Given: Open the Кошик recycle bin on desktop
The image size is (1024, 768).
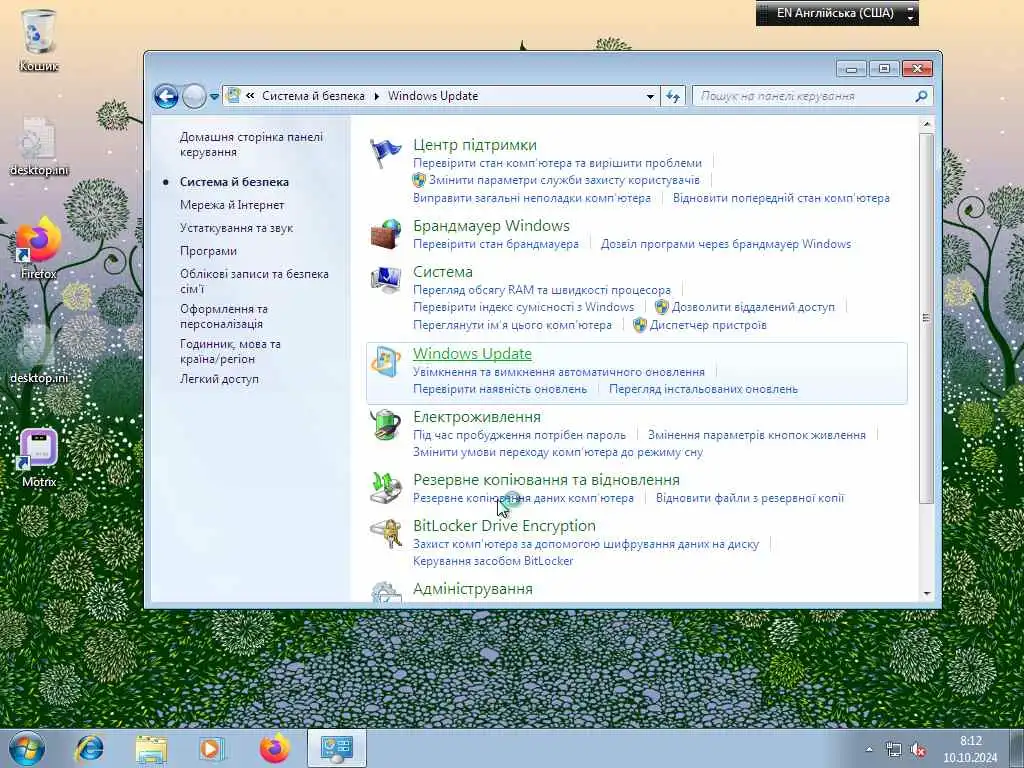Looking at the screenshot, I should point(39,39).
